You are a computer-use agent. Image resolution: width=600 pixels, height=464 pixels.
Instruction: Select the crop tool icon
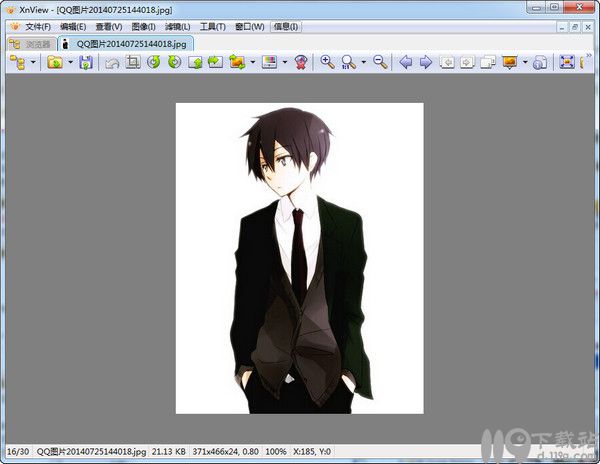[x=133, y=62]
